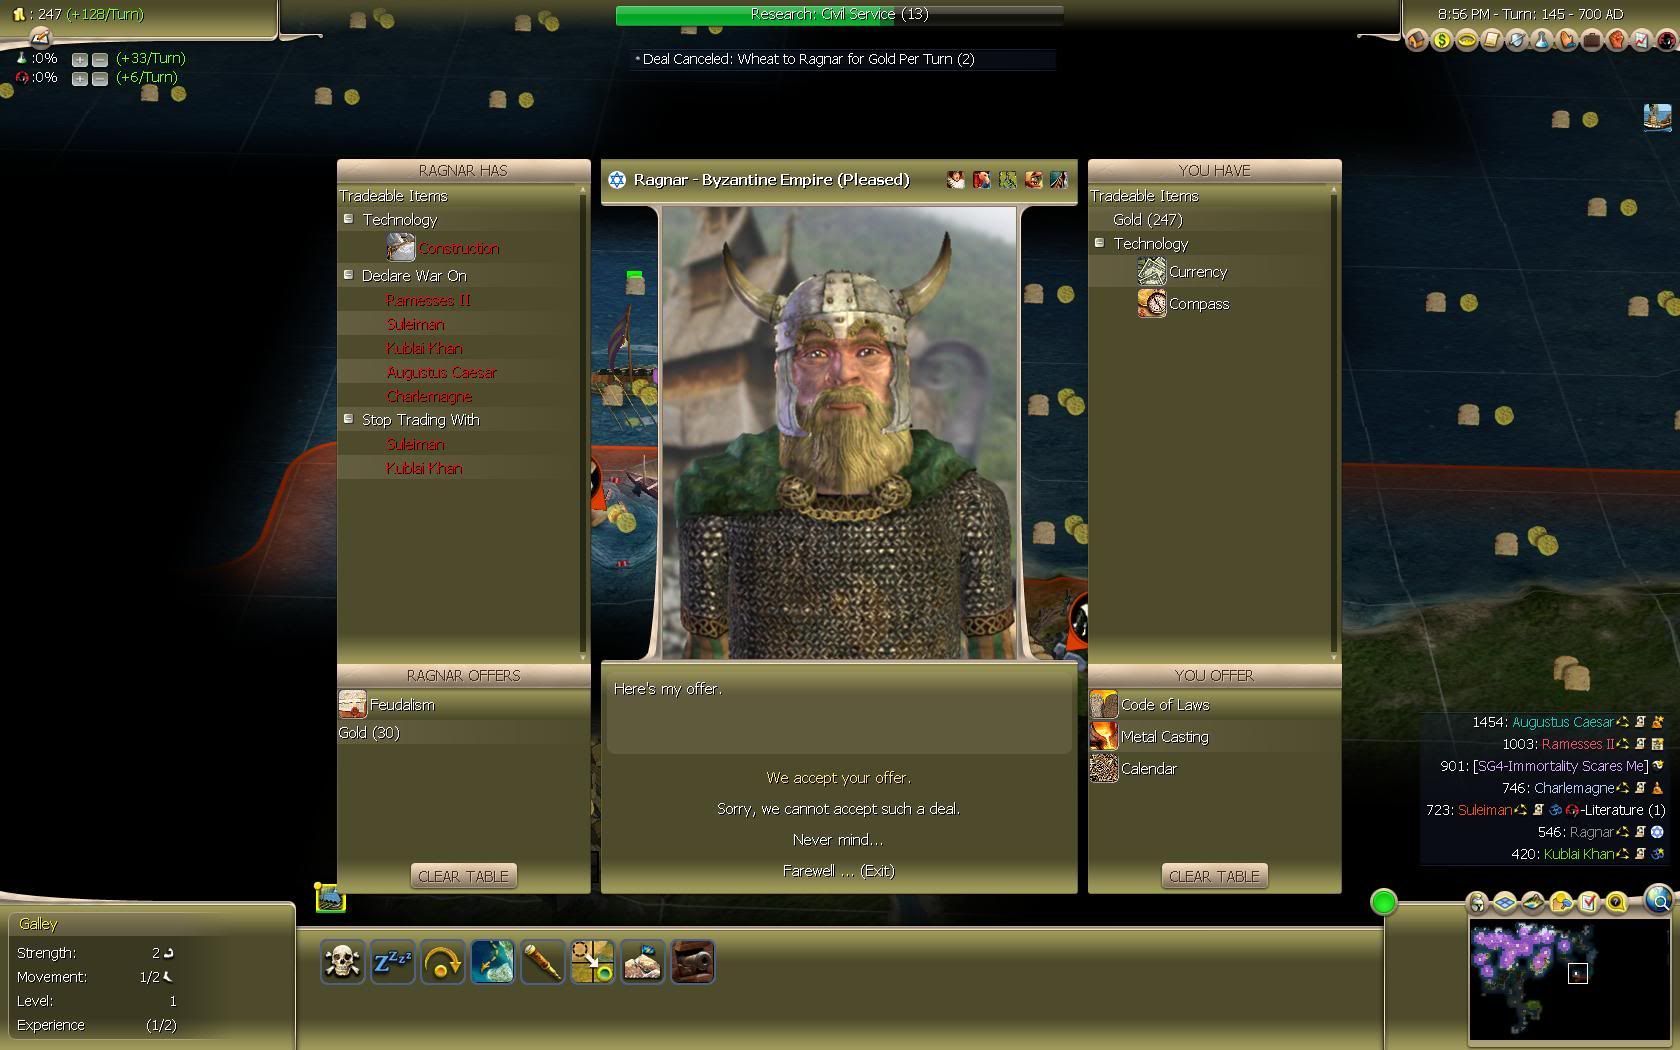The height and width of the screenshot is (1050, 1680).
Task: Click the green End Turn orb
Action: pos(1383,902)
